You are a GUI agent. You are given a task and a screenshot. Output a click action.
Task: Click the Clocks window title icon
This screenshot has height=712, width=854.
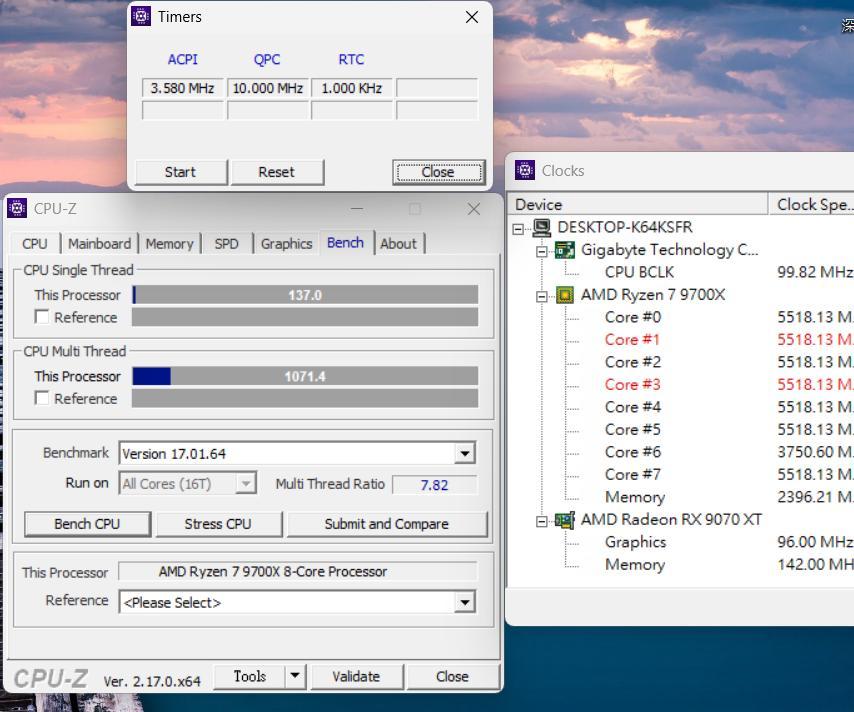(x=525, y=170)
